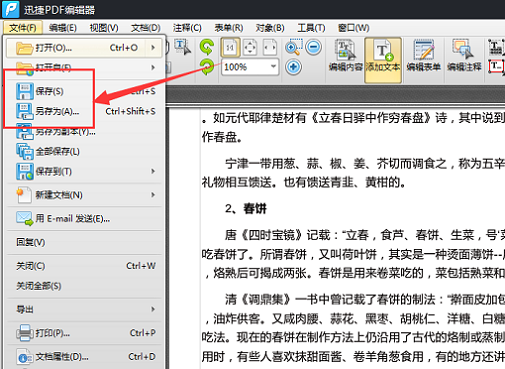Viewport: 505px width, 369px height.
Task: Open the 编辑(E) menu
Action: point(63,28)
